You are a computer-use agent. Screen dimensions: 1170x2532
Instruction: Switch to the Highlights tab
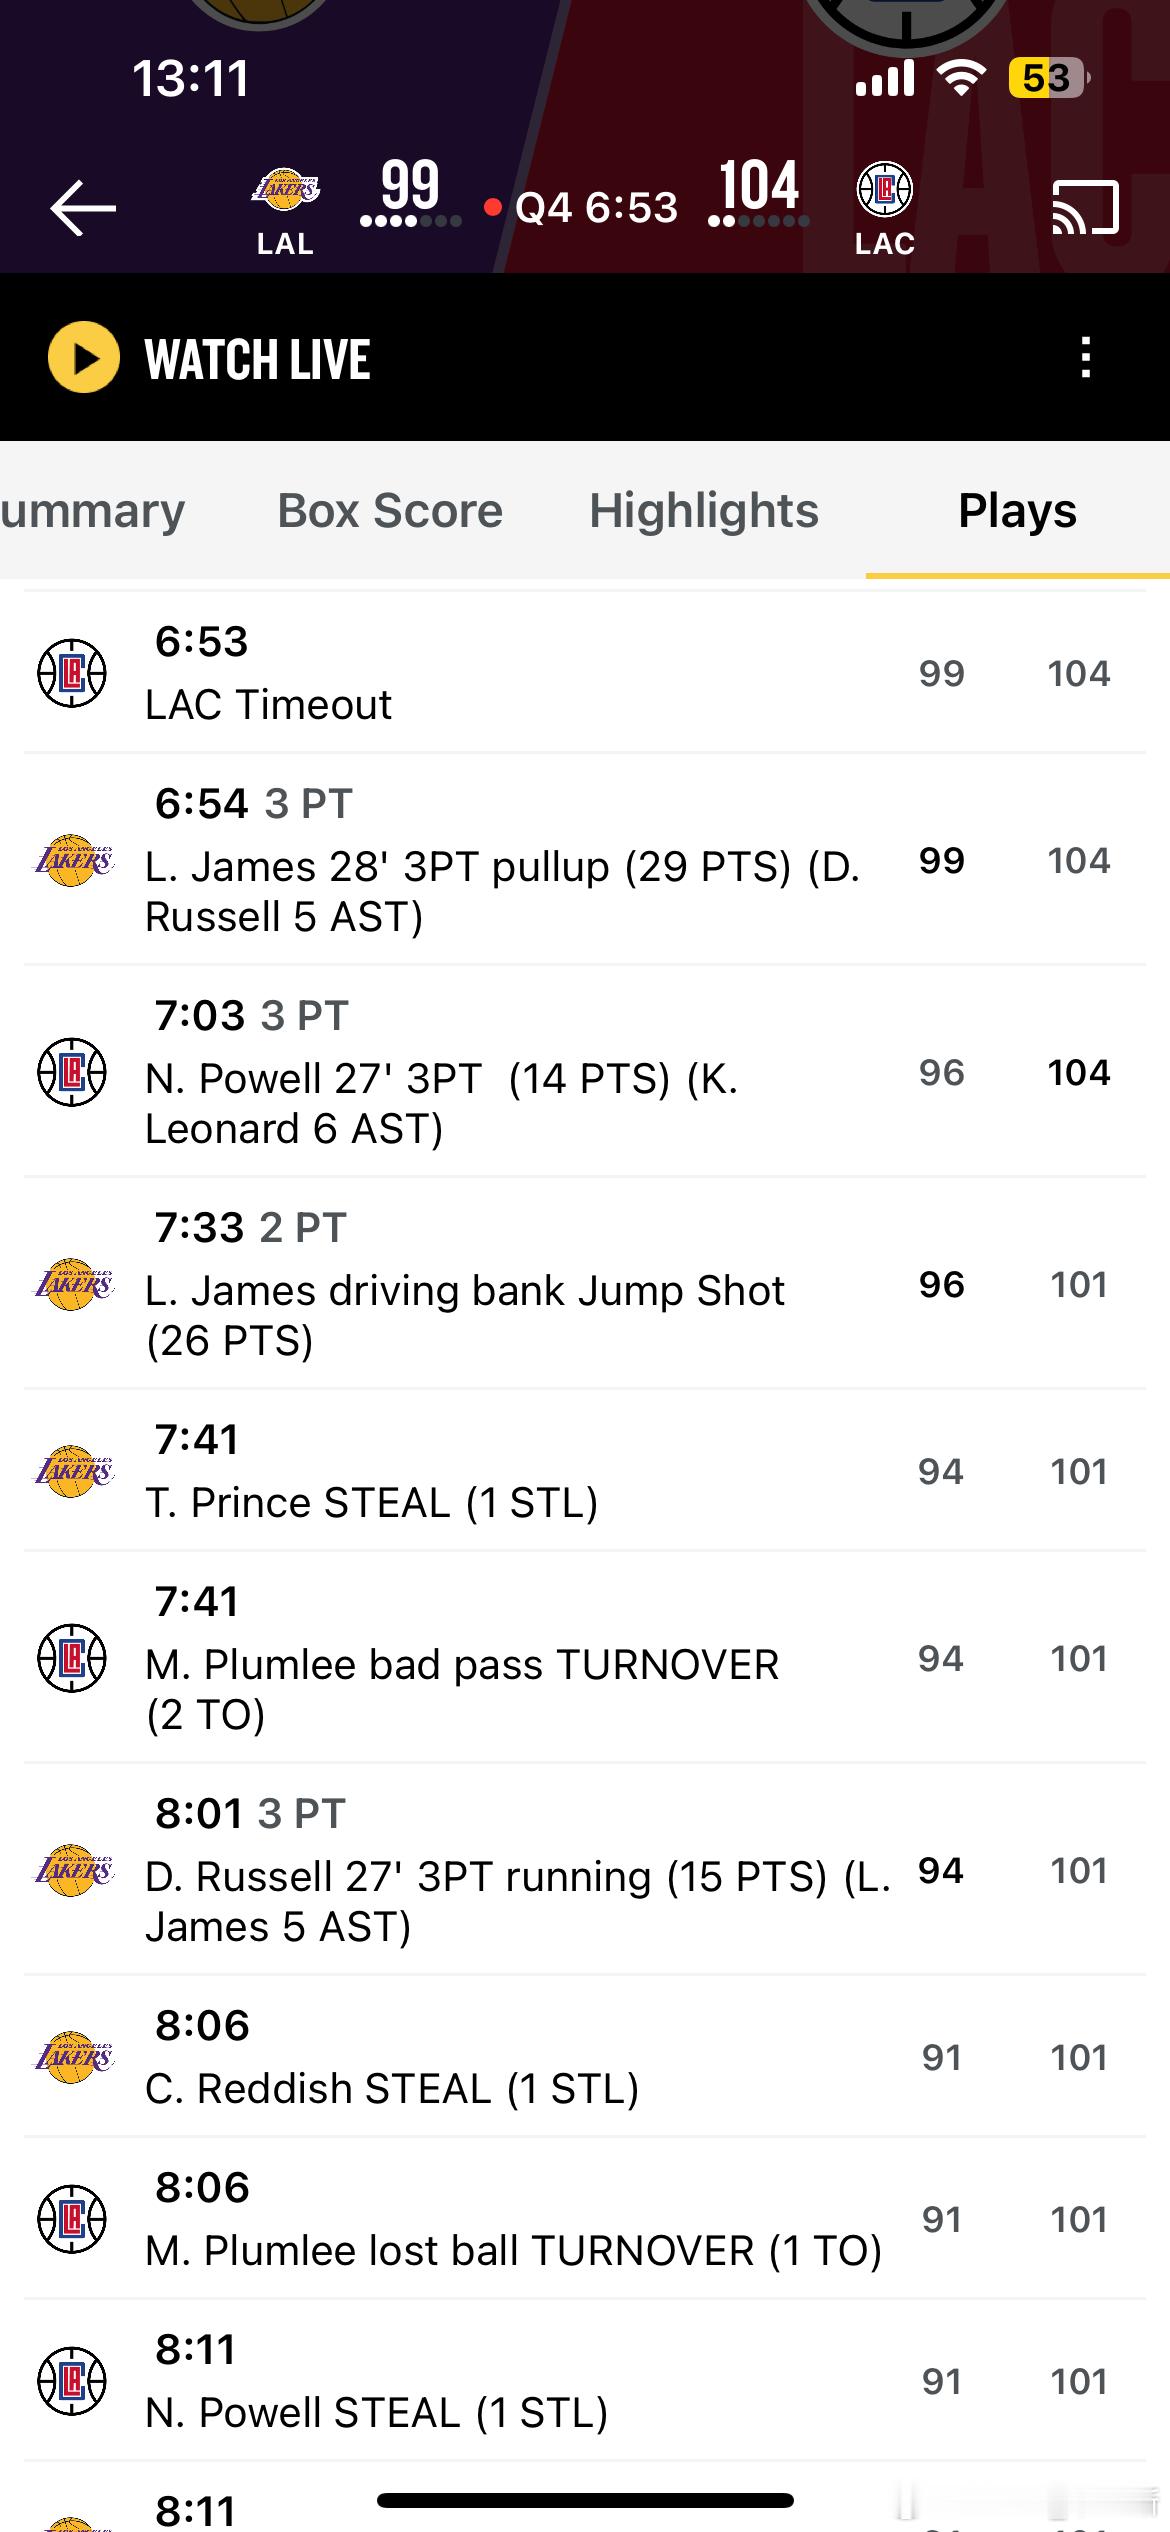(x=704, y=510)
